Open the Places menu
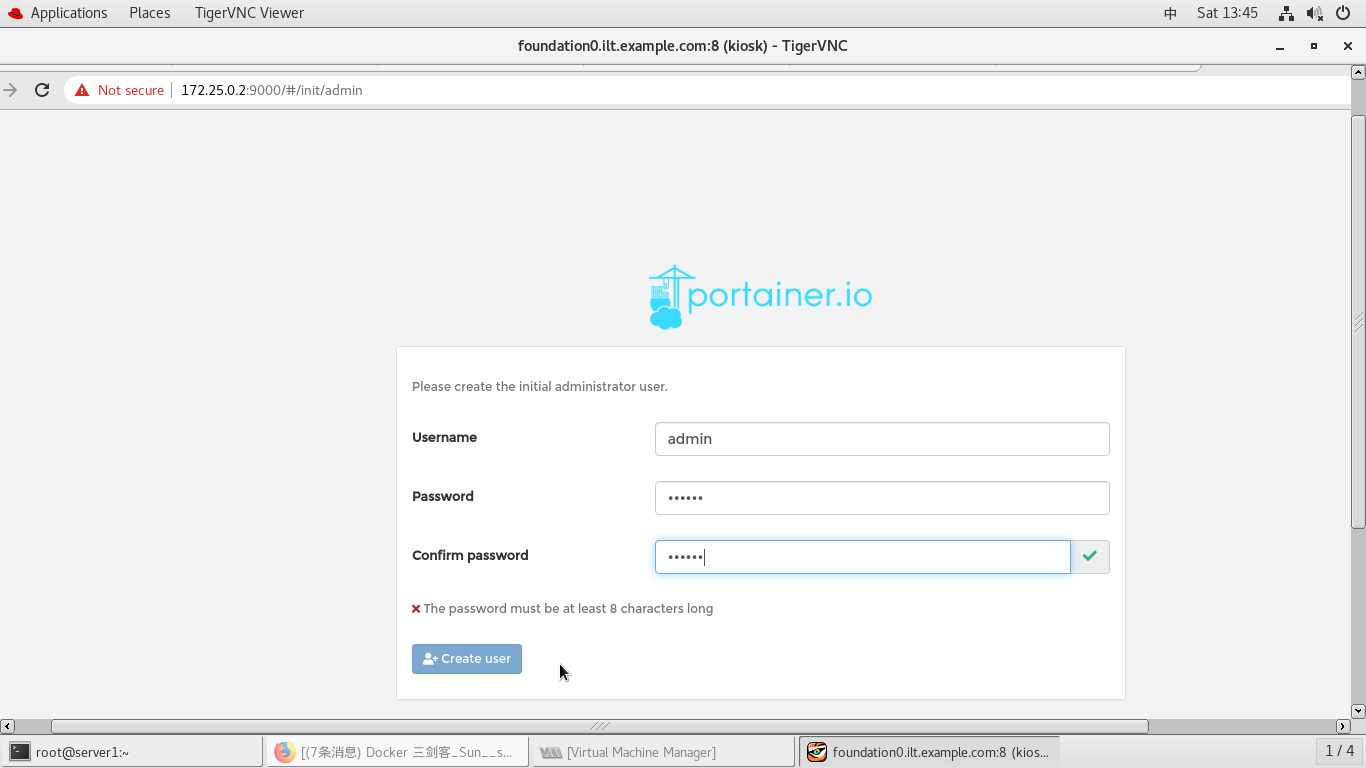This screenshot has height=768, width=1366. click(x=150, y=13)
